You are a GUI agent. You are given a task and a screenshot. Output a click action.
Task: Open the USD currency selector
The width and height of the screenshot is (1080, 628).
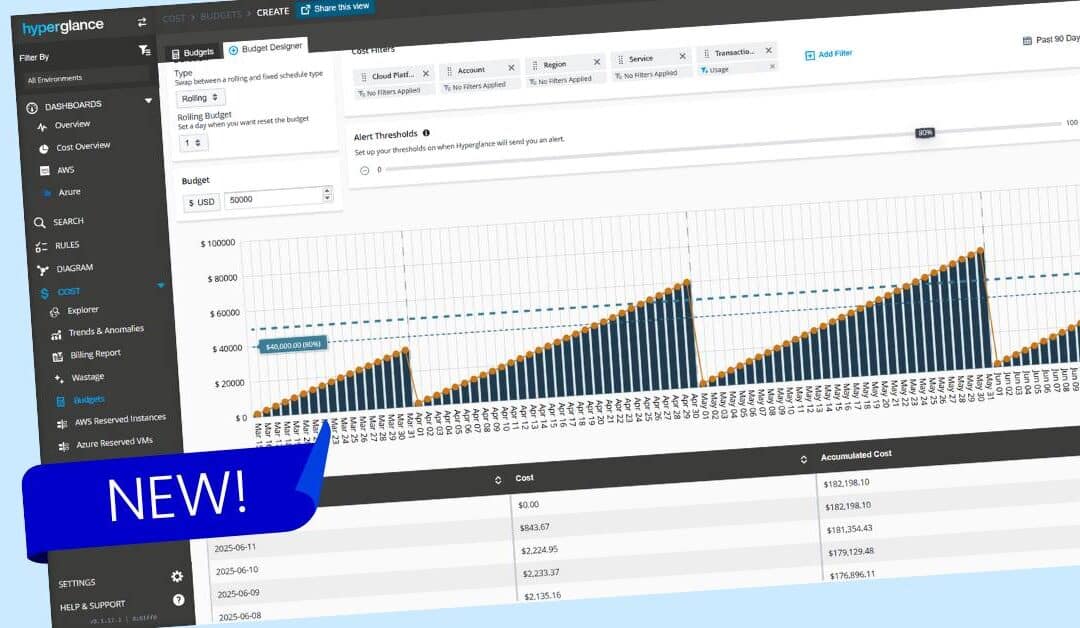pyautogui.click(x=201, y=201)
